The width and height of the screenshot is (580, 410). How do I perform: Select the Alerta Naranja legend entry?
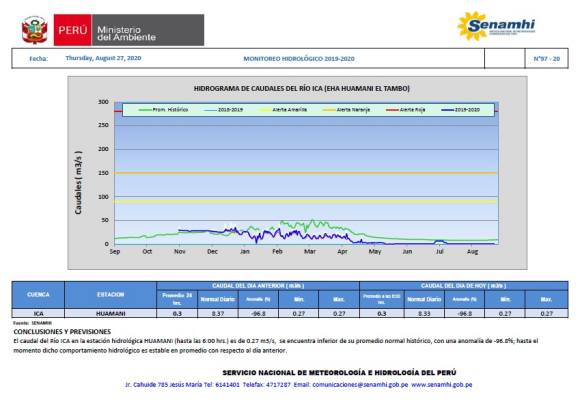pos(346,110)
